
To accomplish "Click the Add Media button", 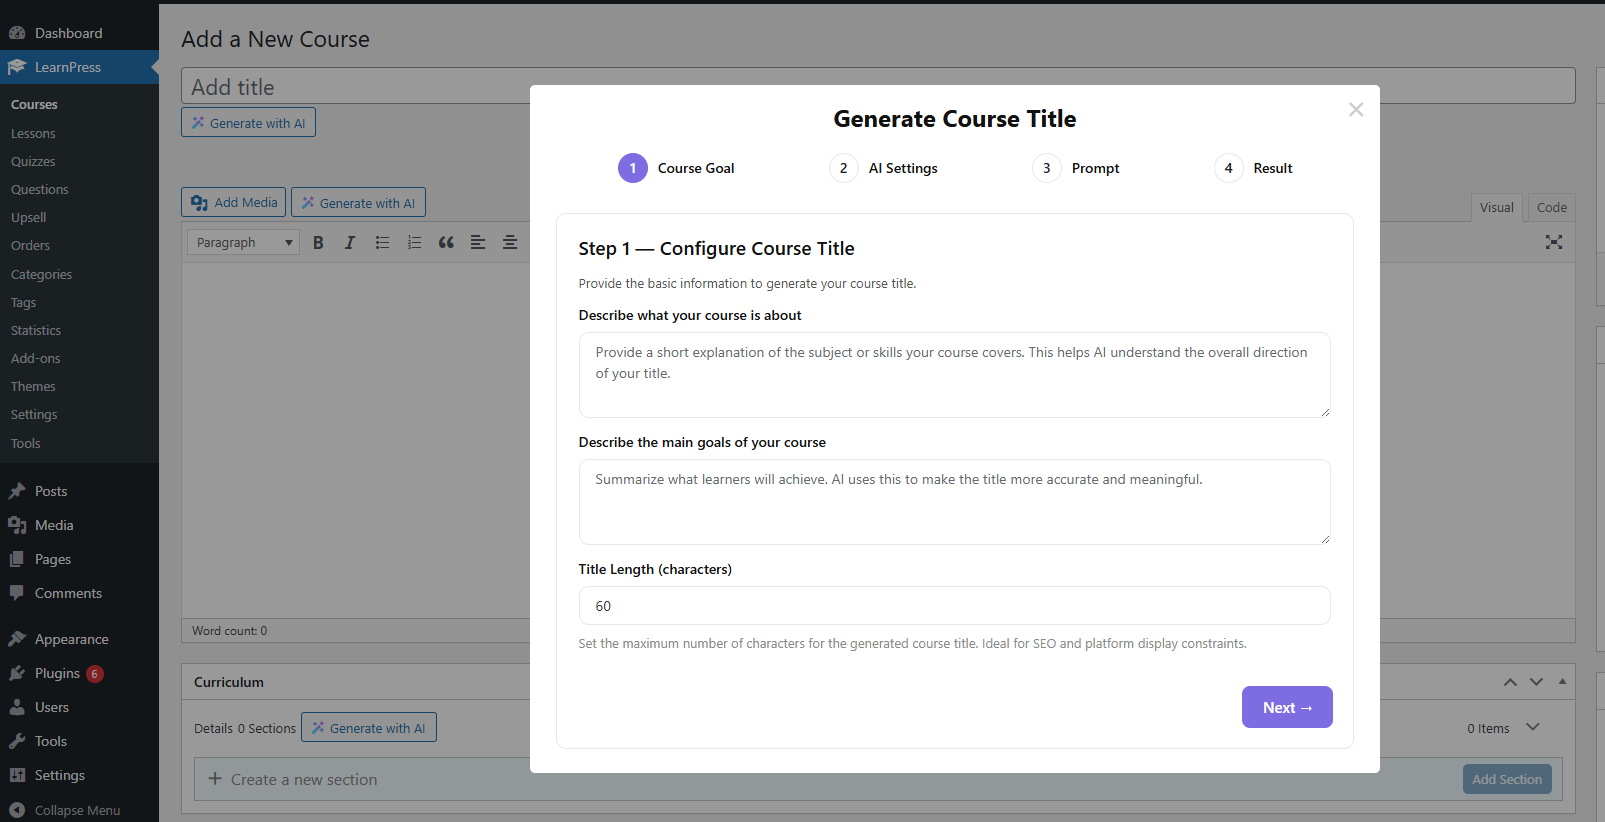I will [234, 203].
